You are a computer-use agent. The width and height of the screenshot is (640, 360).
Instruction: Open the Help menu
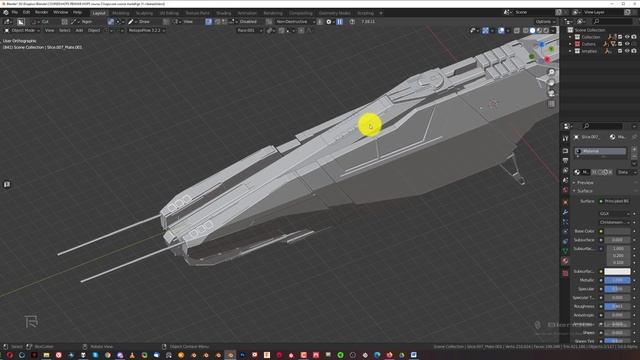coord(77,12)
